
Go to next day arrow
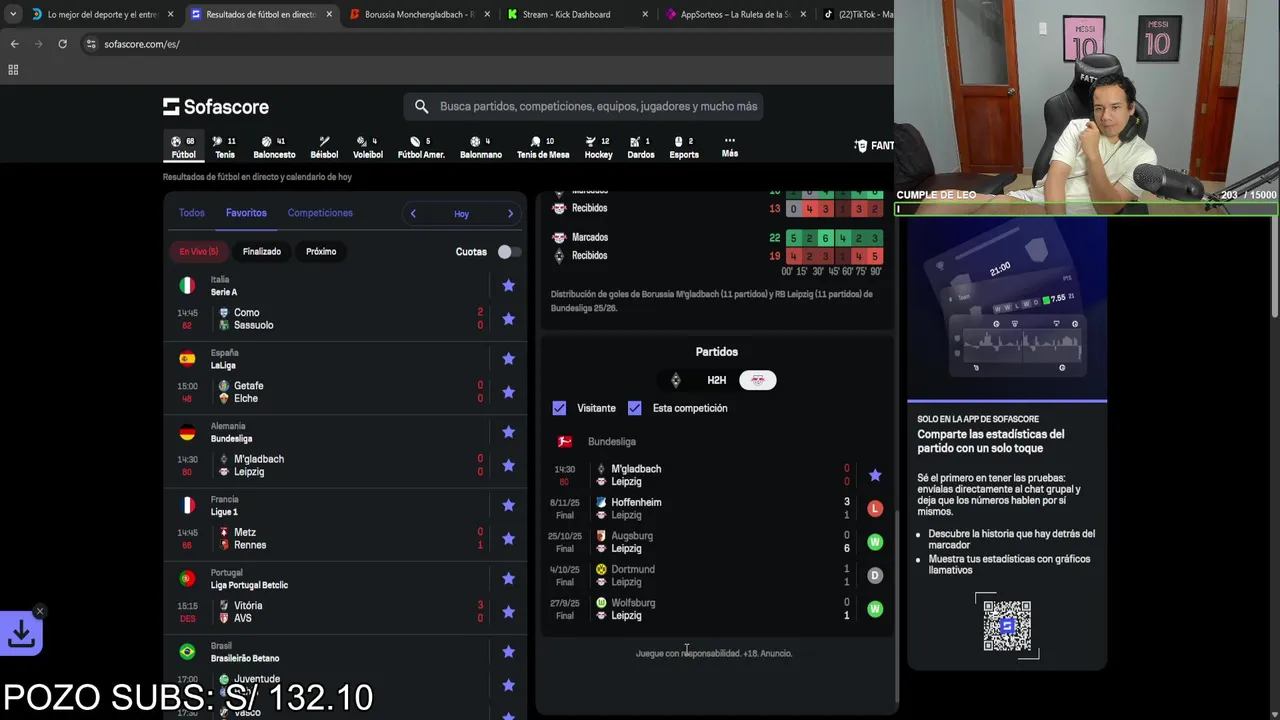[510, 214]
